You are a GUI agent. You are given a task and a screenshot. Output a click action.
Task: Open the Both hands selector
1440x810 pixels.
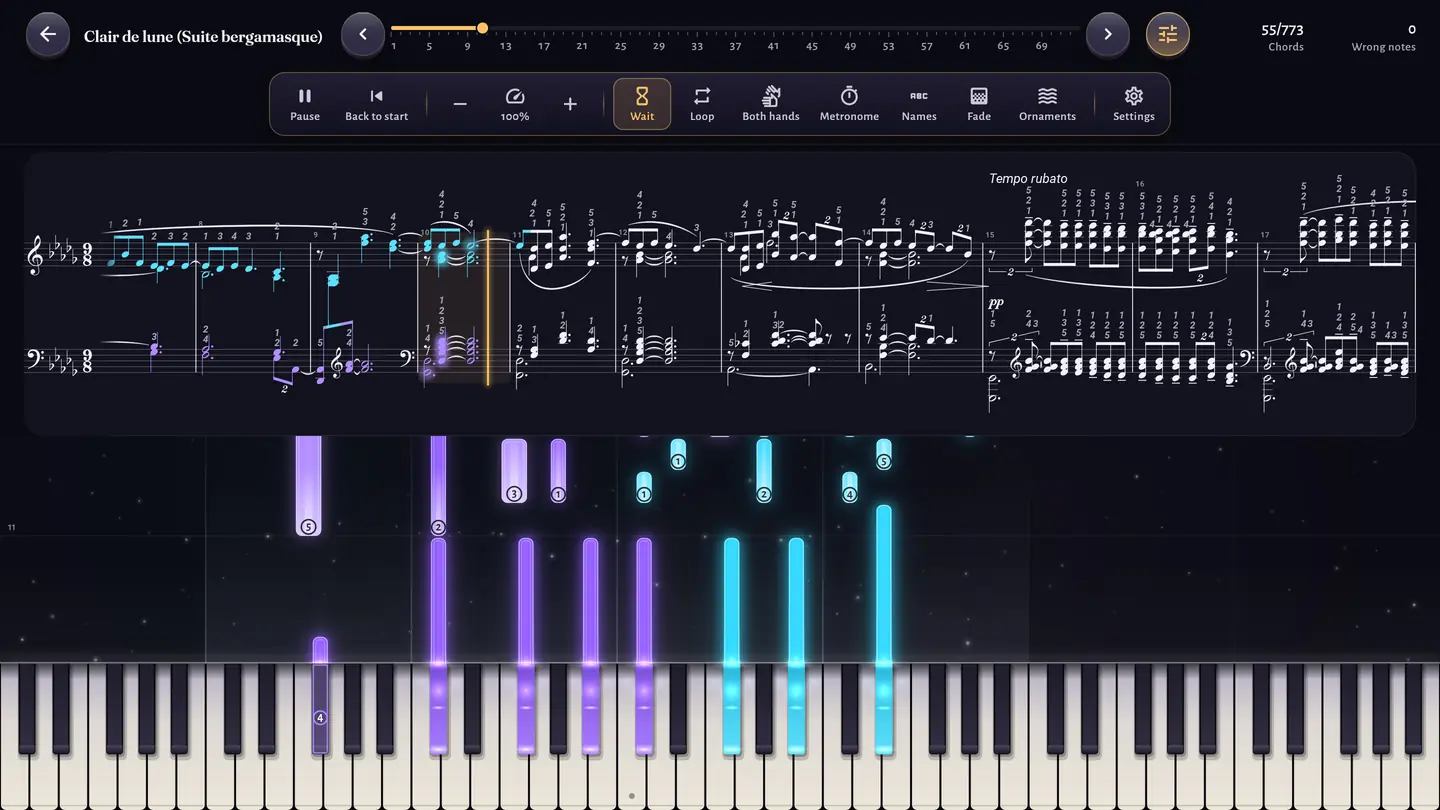771,104
